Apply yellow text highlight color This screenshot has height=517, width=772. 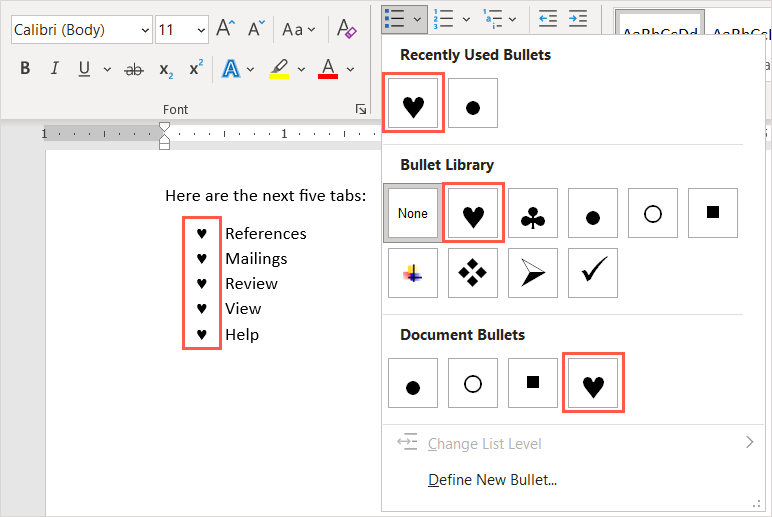coord(279,69)
